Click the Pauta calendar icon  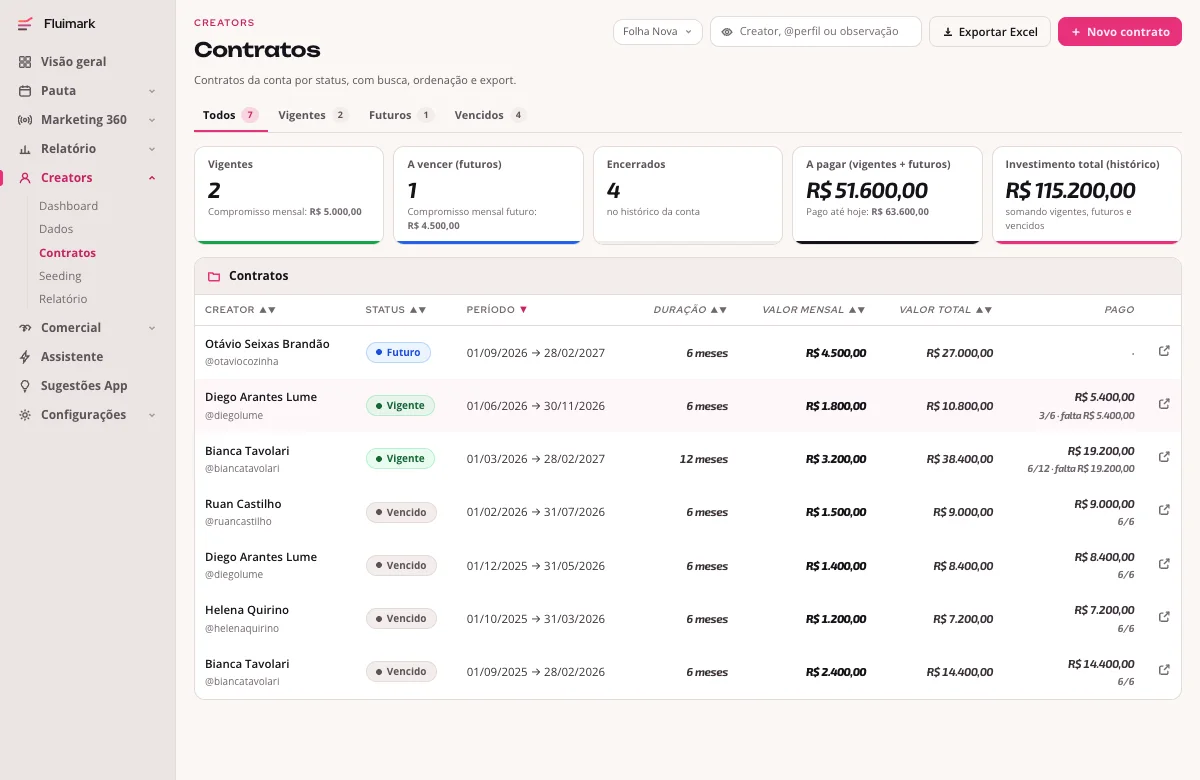(x=25, y=91)
